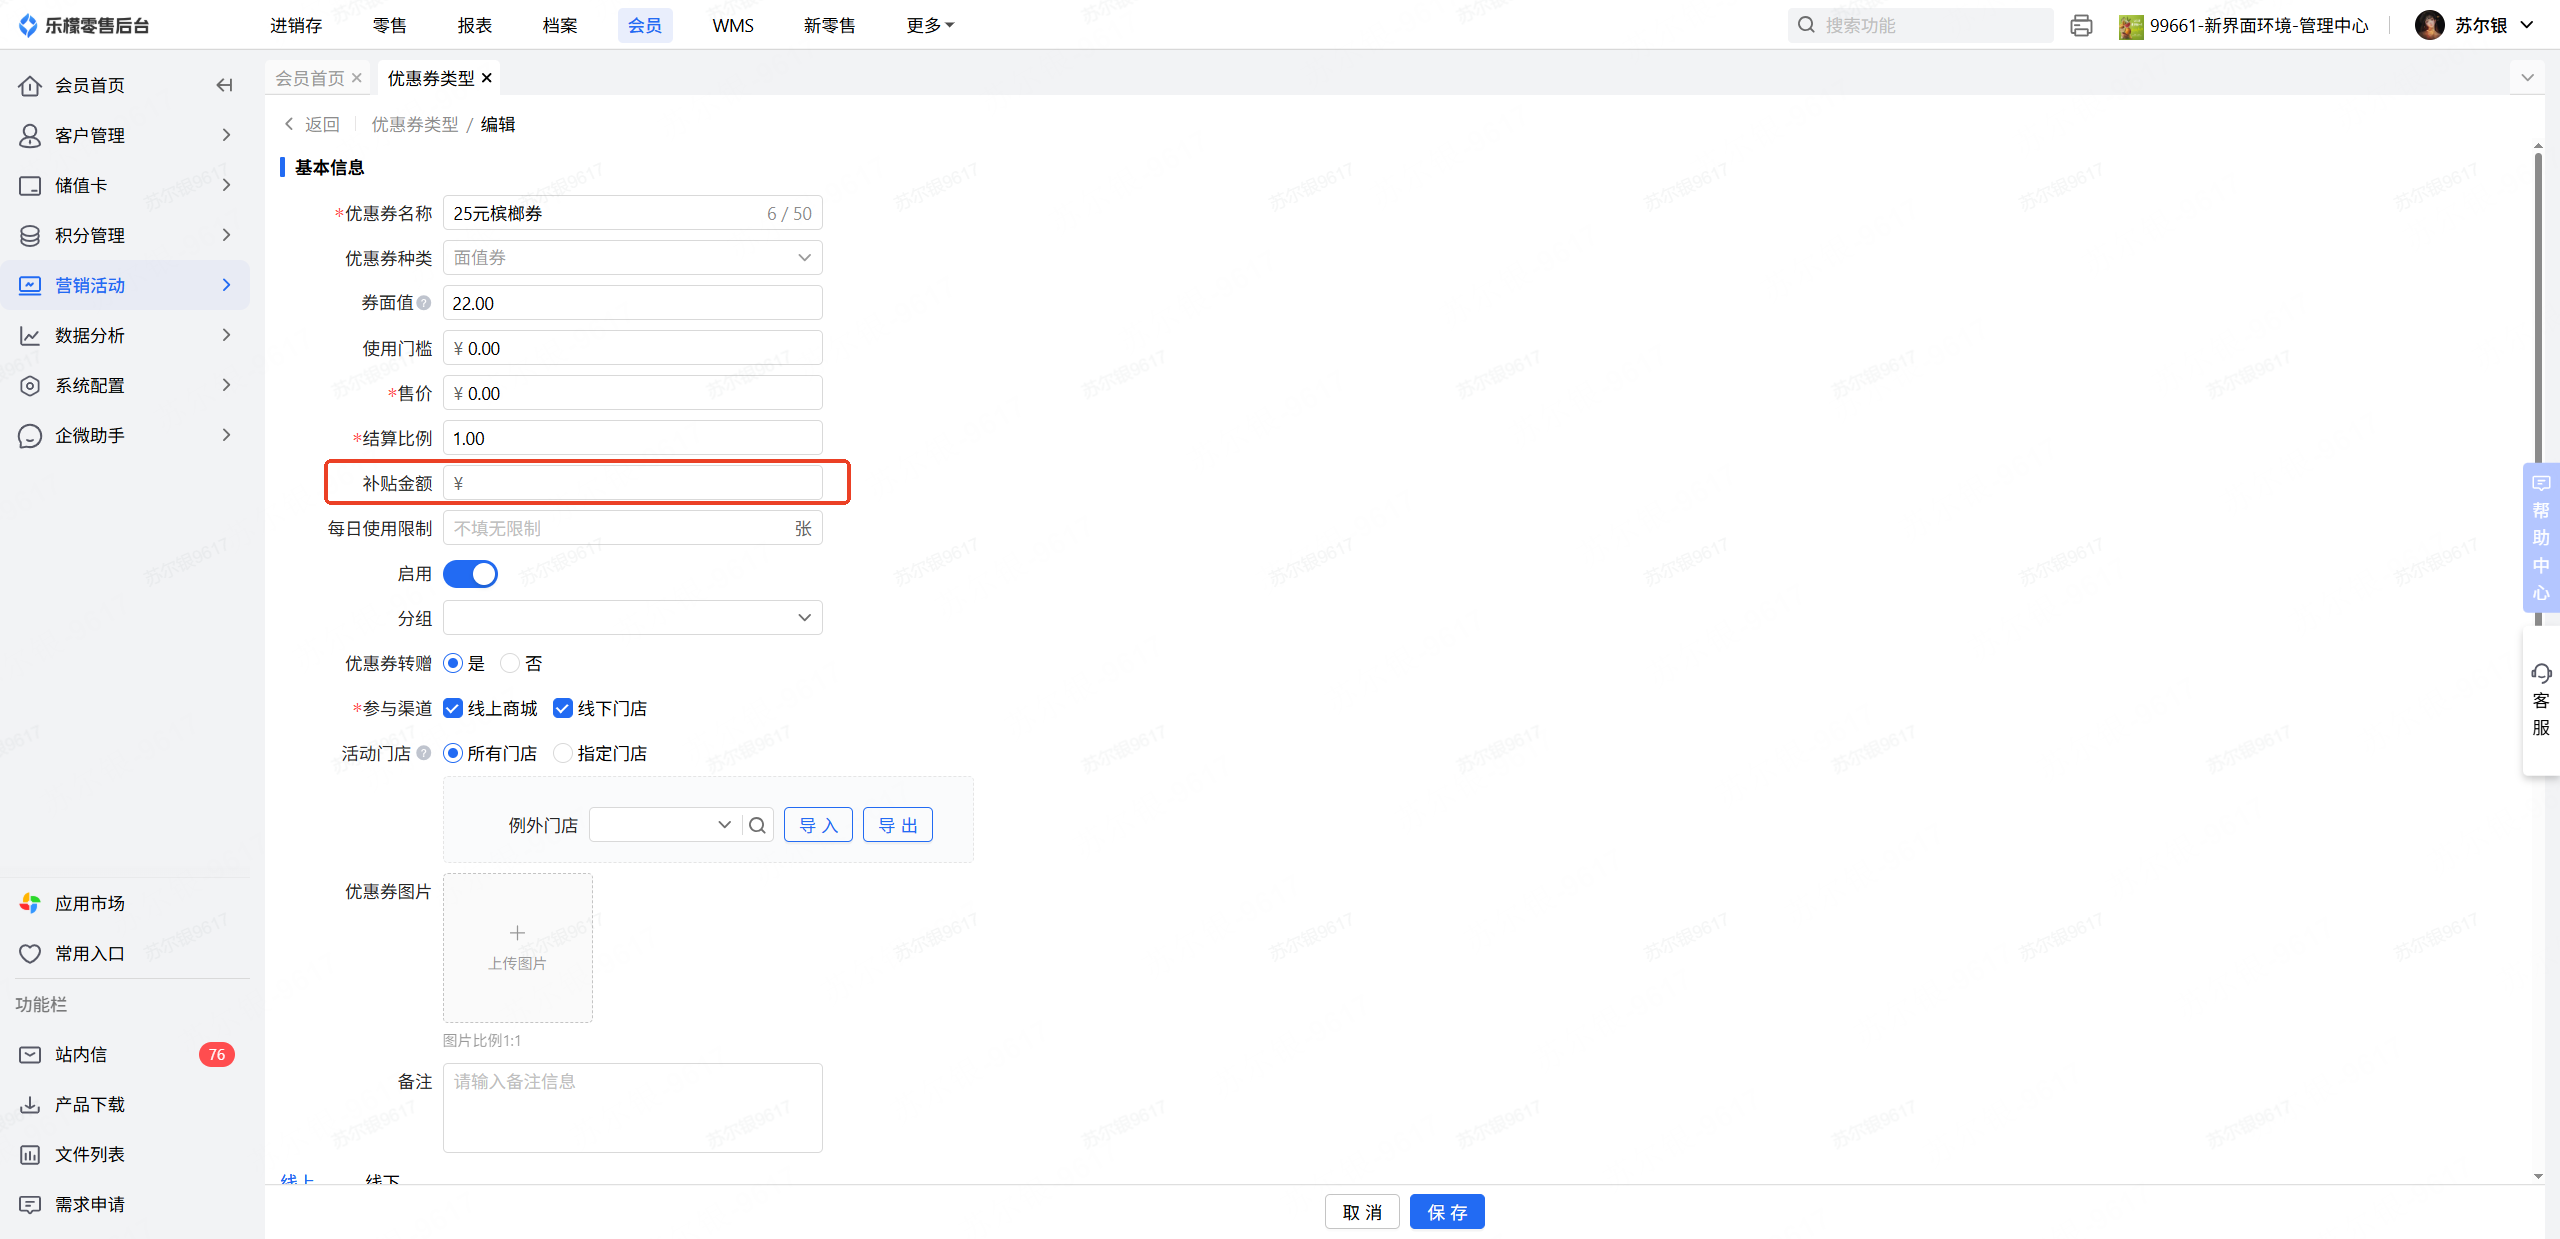This screenshot has width=2560, height=1239.
Task: Open 客服 headset support panel
Action: (2540, 699)
